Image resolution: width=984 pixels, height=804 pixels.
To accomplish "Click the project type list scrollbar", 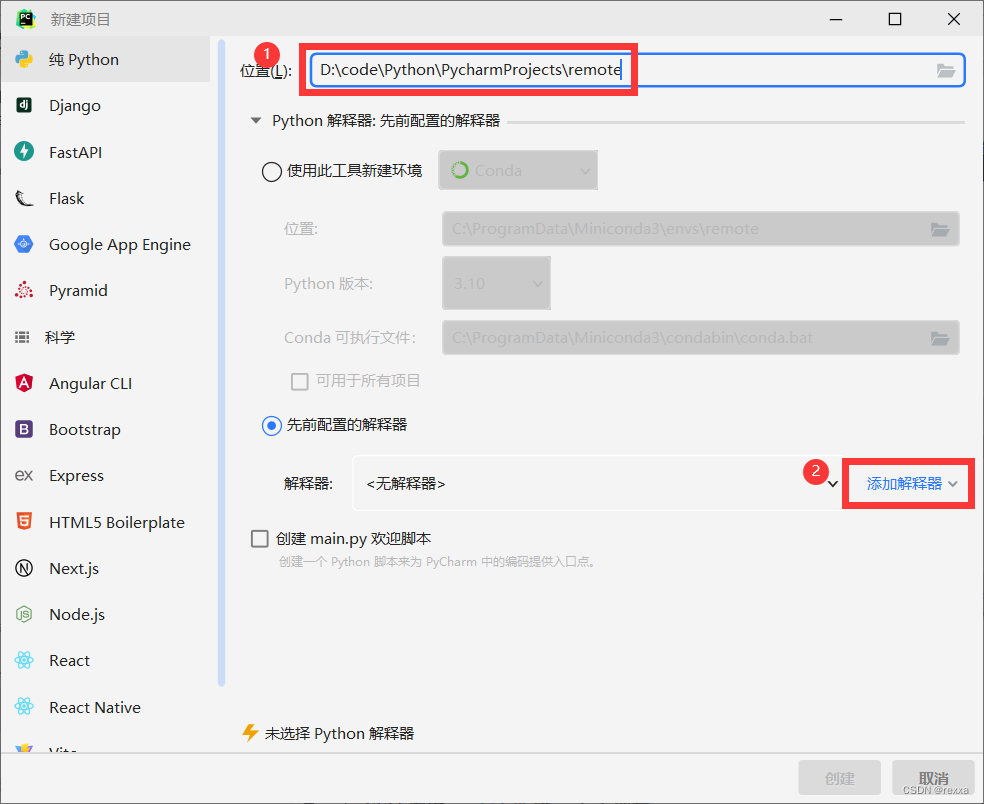I will point(221,362).
